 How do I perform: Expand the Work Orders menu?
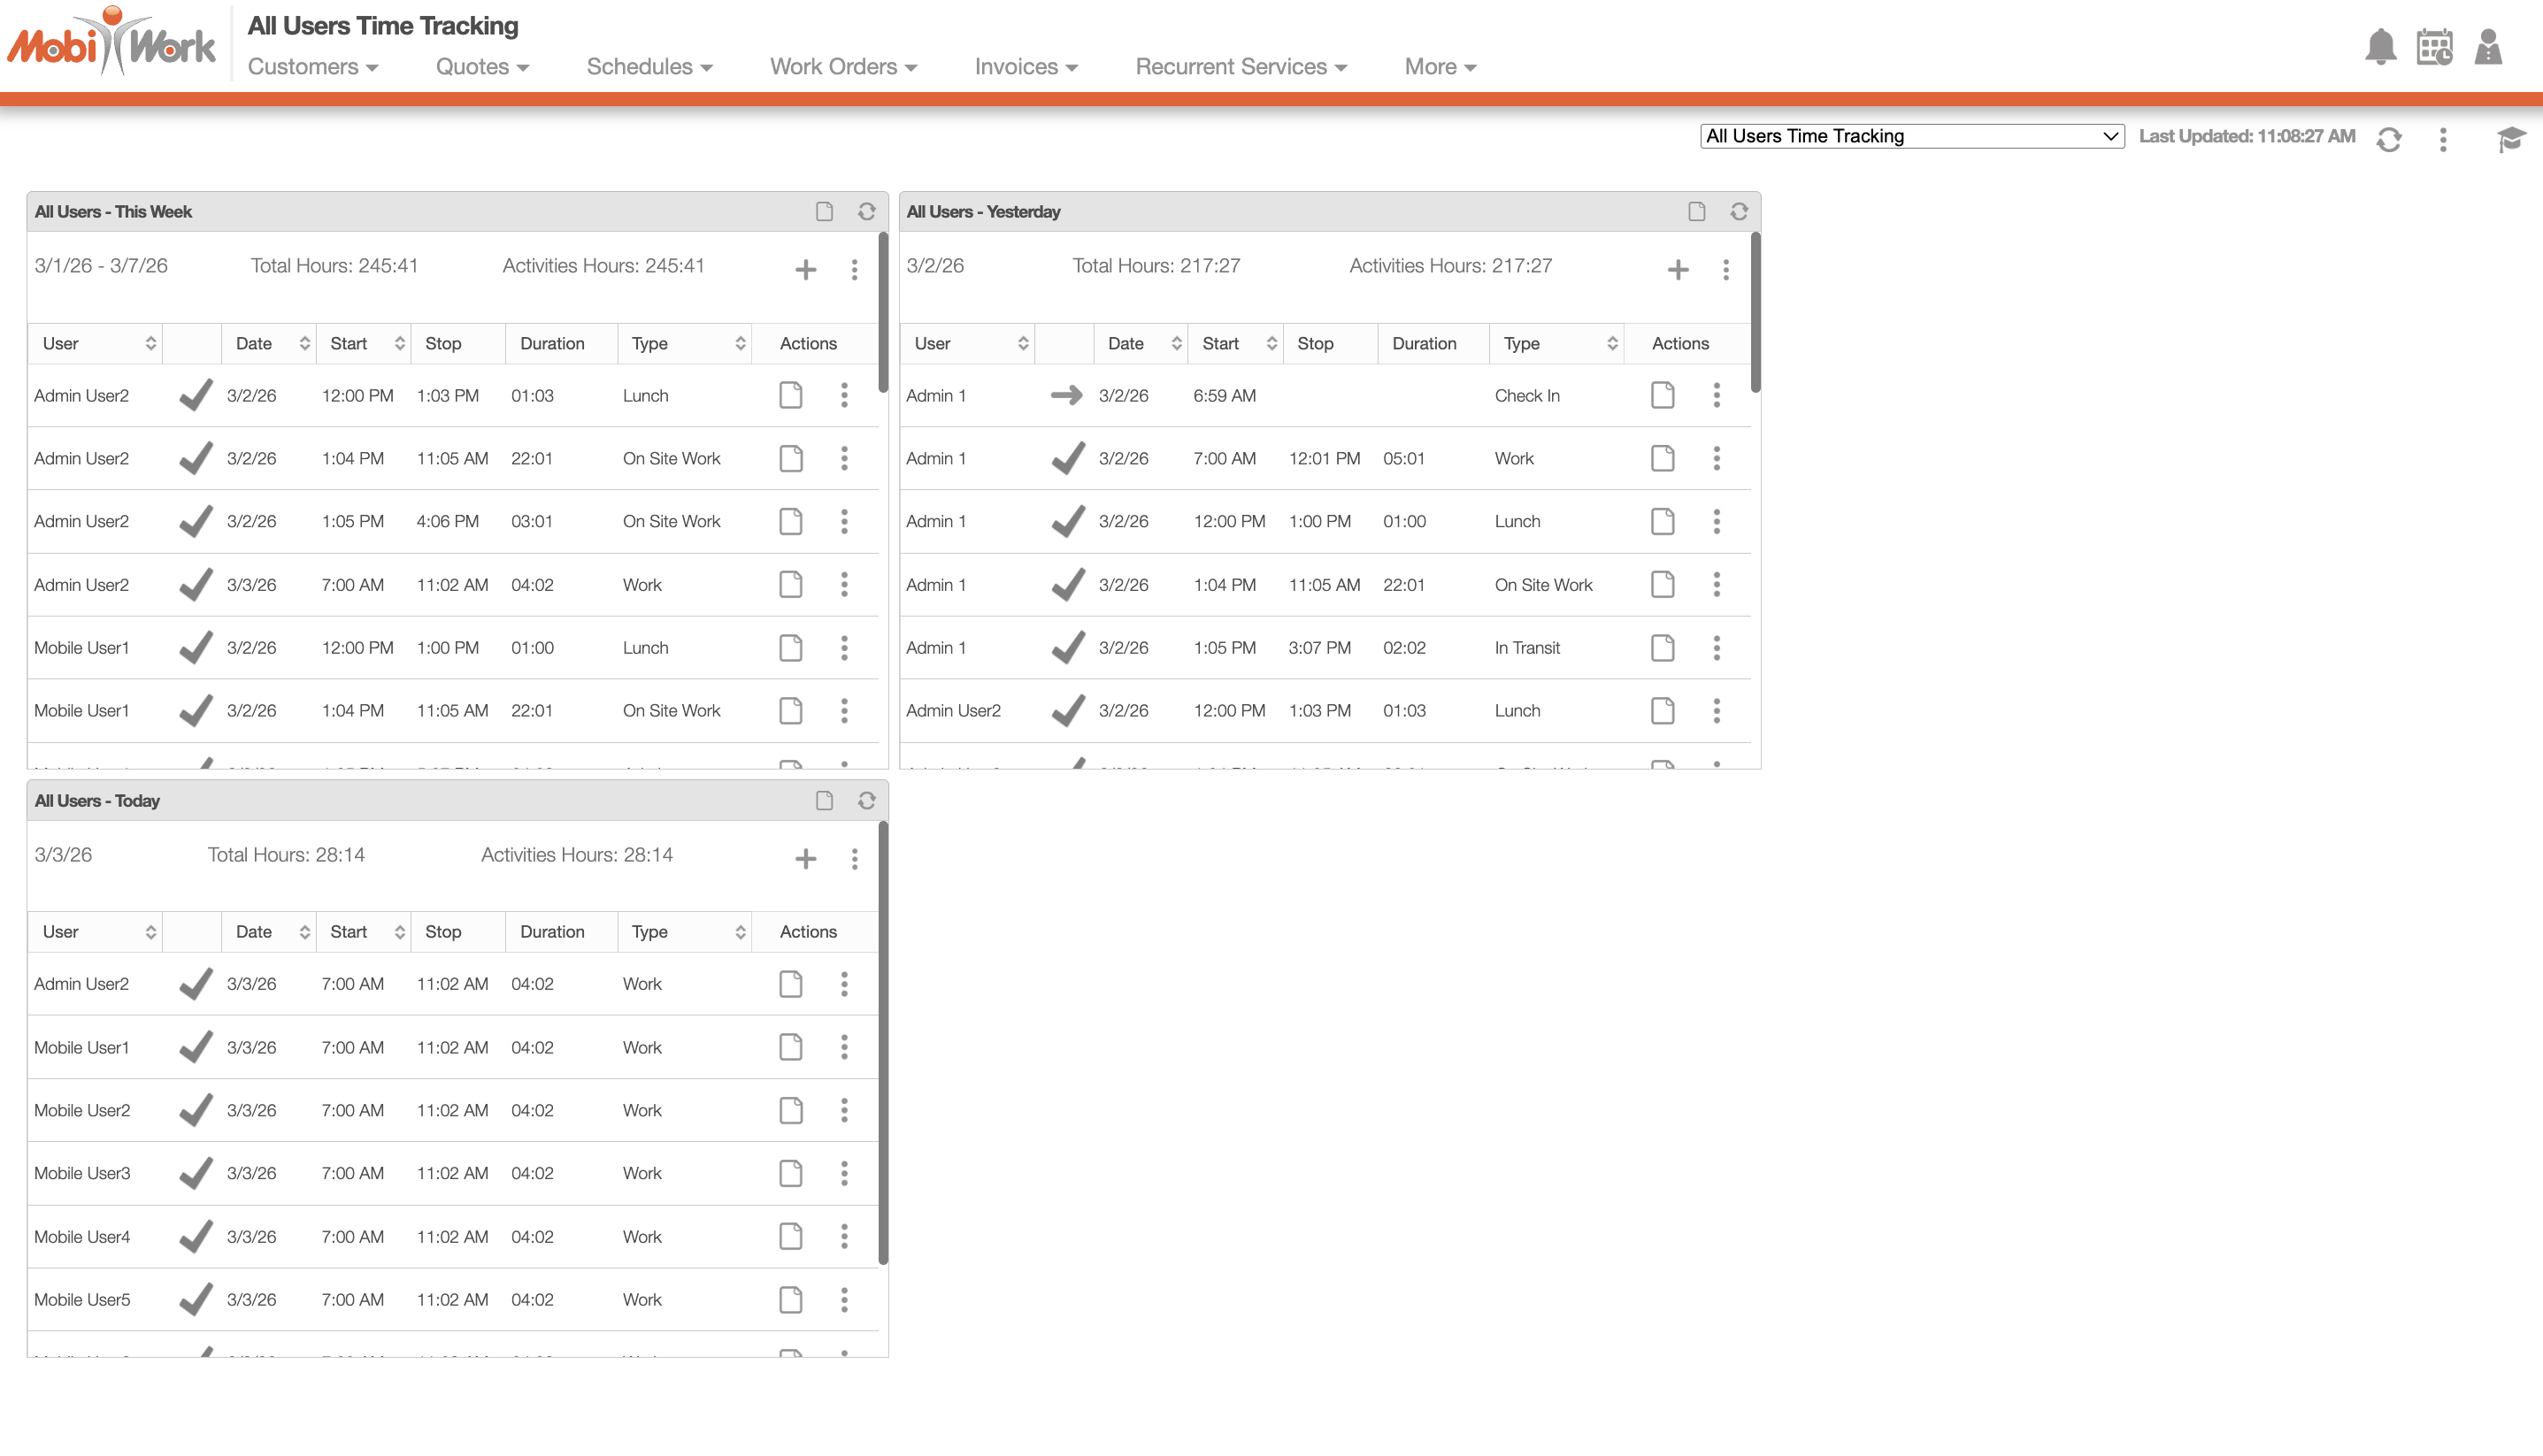tap(842, 67)
